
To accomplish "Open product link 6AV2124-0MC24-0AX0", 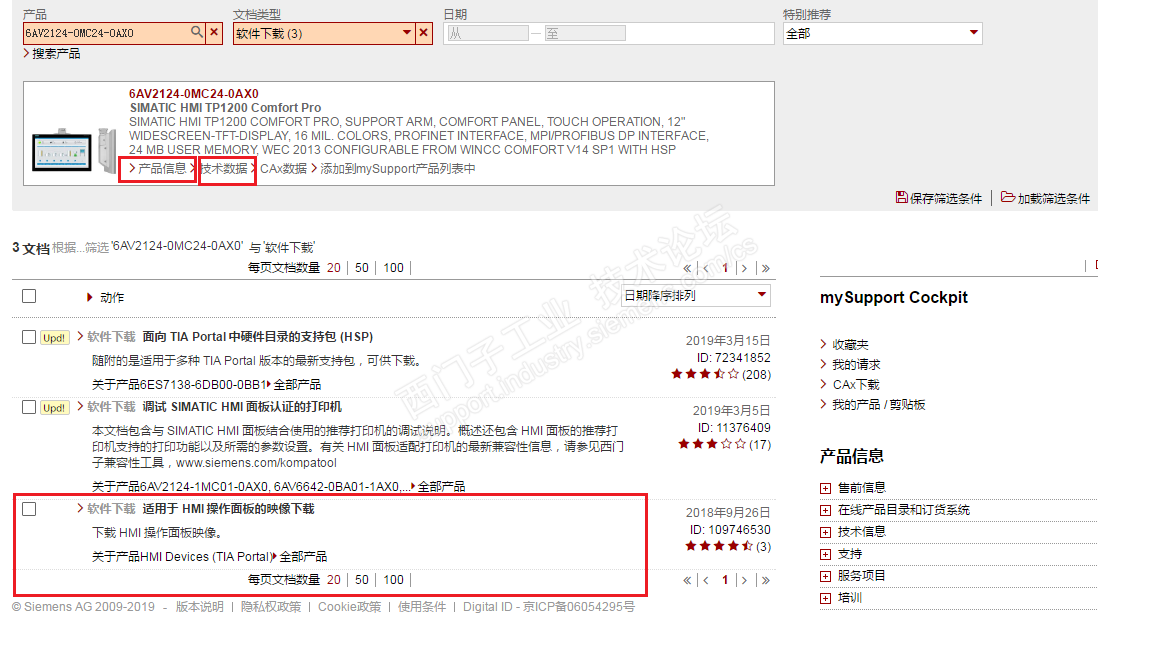I will click(x=194, y=93).
